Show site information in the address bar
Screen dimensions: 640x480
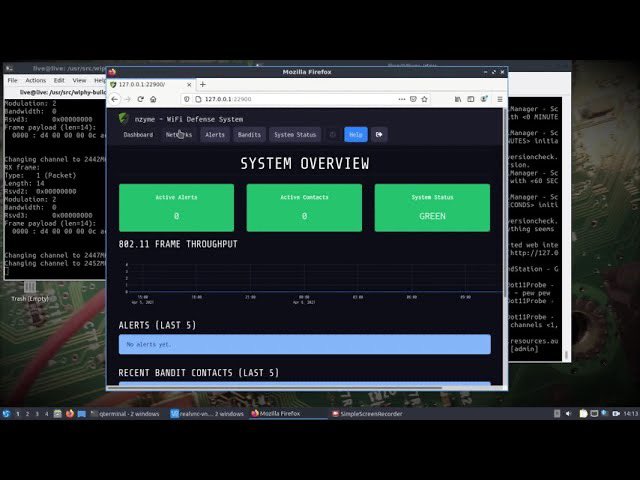coord(198,99)
